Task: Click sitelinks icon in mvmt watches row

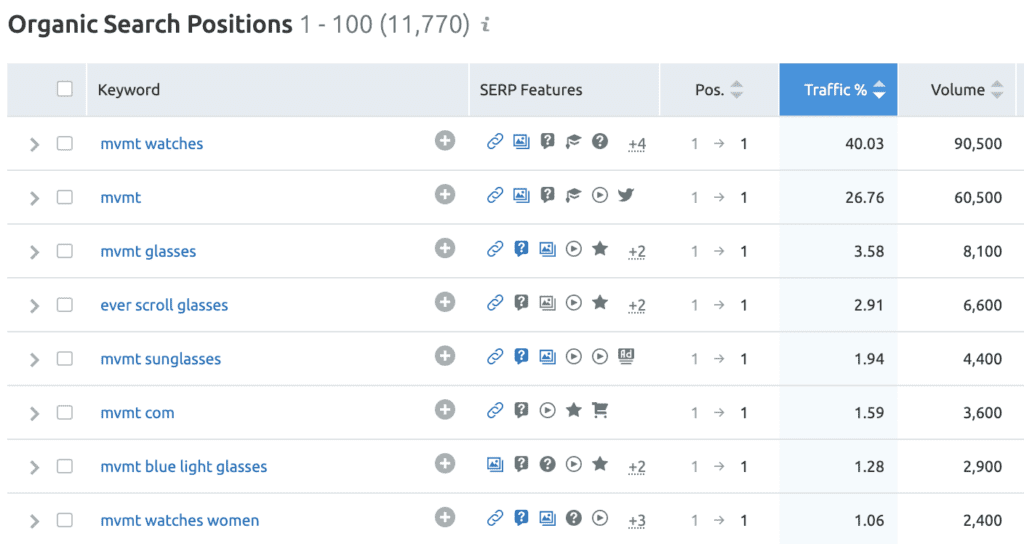Action: (495, 141)
